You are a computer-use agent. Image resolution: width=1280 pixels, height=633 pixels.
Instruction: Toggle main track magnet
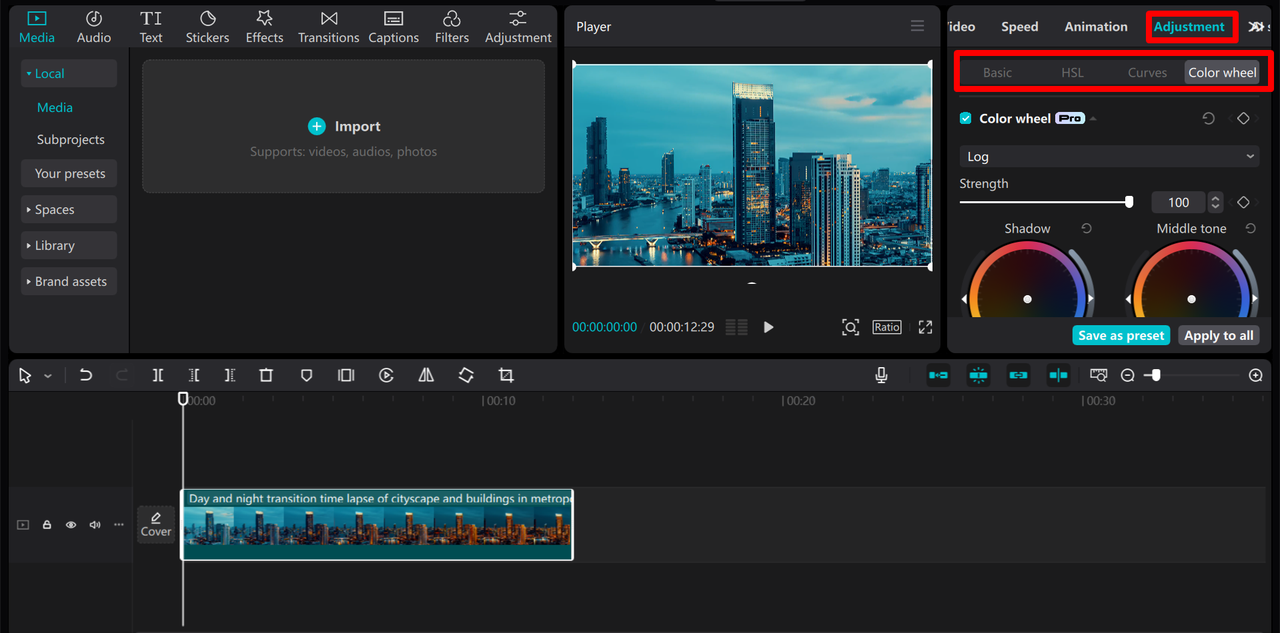pos(938,375)
